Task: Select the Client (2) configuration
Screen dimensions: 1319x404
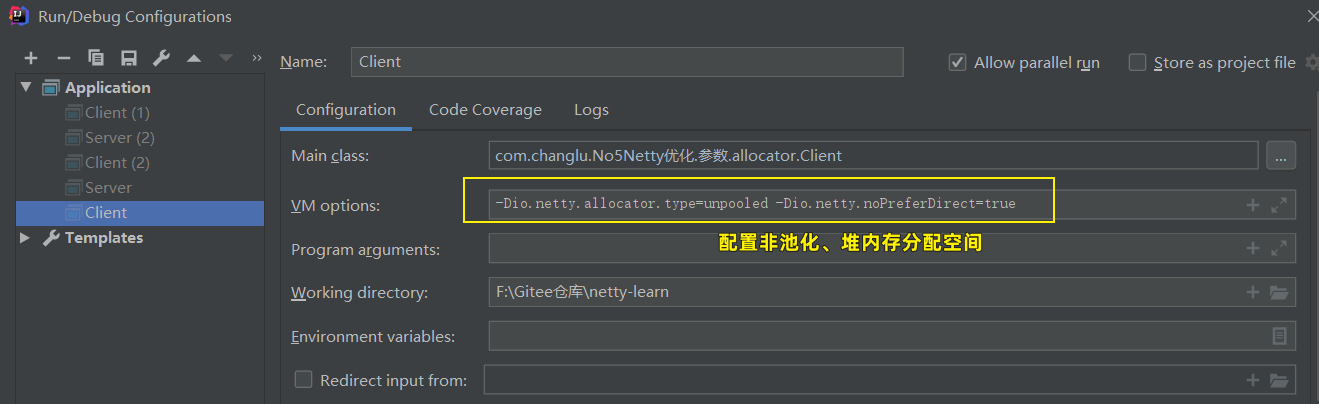Action: (x=117, y=163)
